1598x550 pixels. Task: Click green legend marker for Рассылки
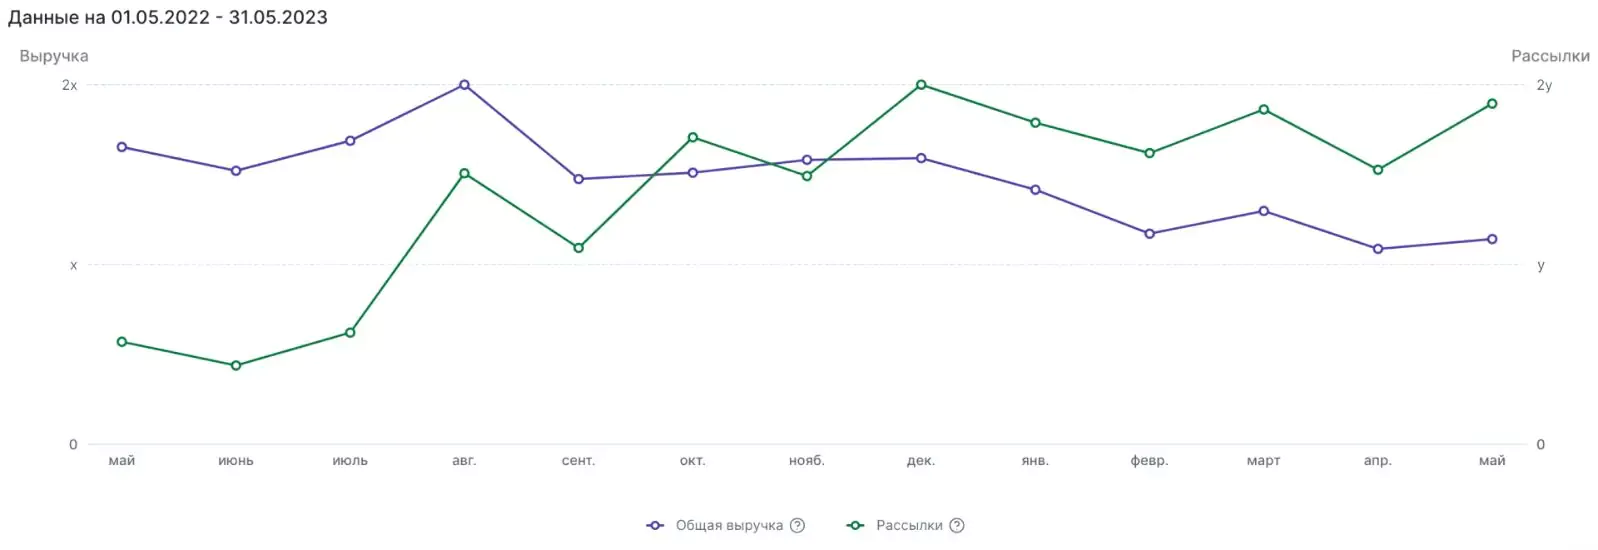[856, 526]
